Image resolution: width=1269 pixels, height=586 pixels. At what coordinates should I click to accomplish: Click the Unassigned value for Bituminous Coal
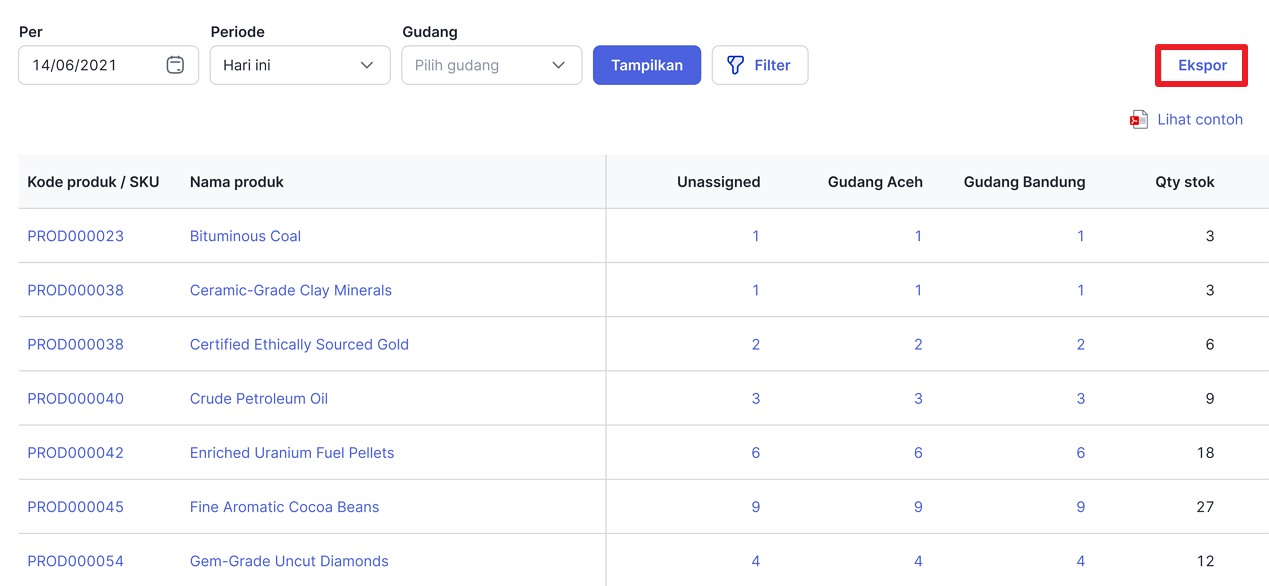click(x=756, y=236)
